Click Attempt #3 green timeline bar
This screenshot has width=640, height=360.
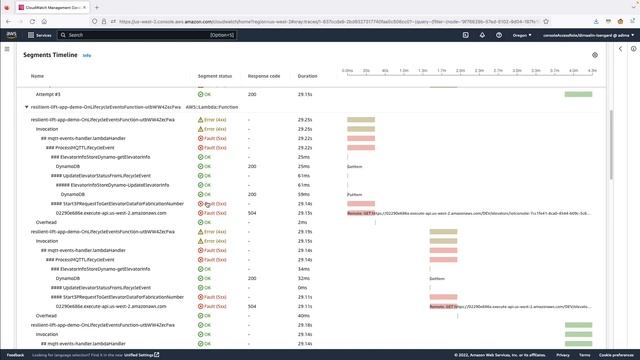tap(578, 94)
